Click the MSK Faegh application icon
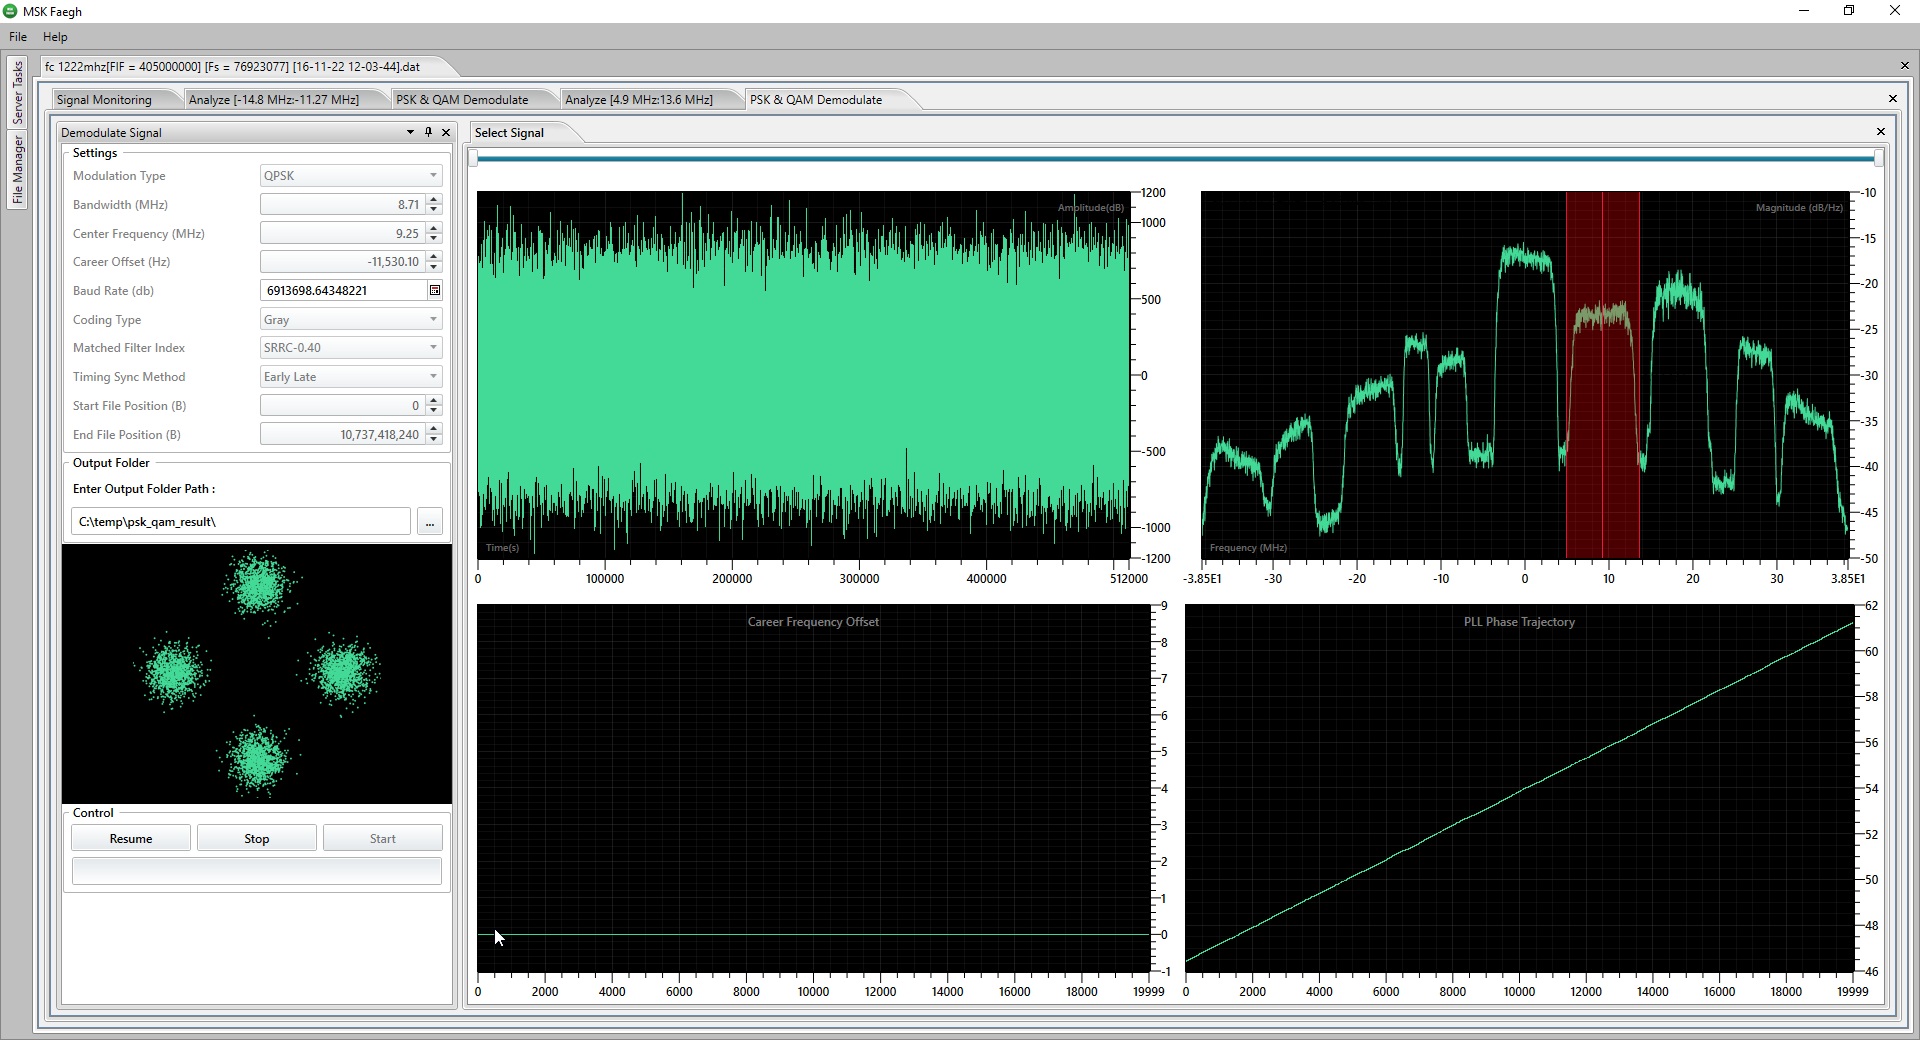Image resolution: width=1920 pixels, height=1040 pixels. 10,11
